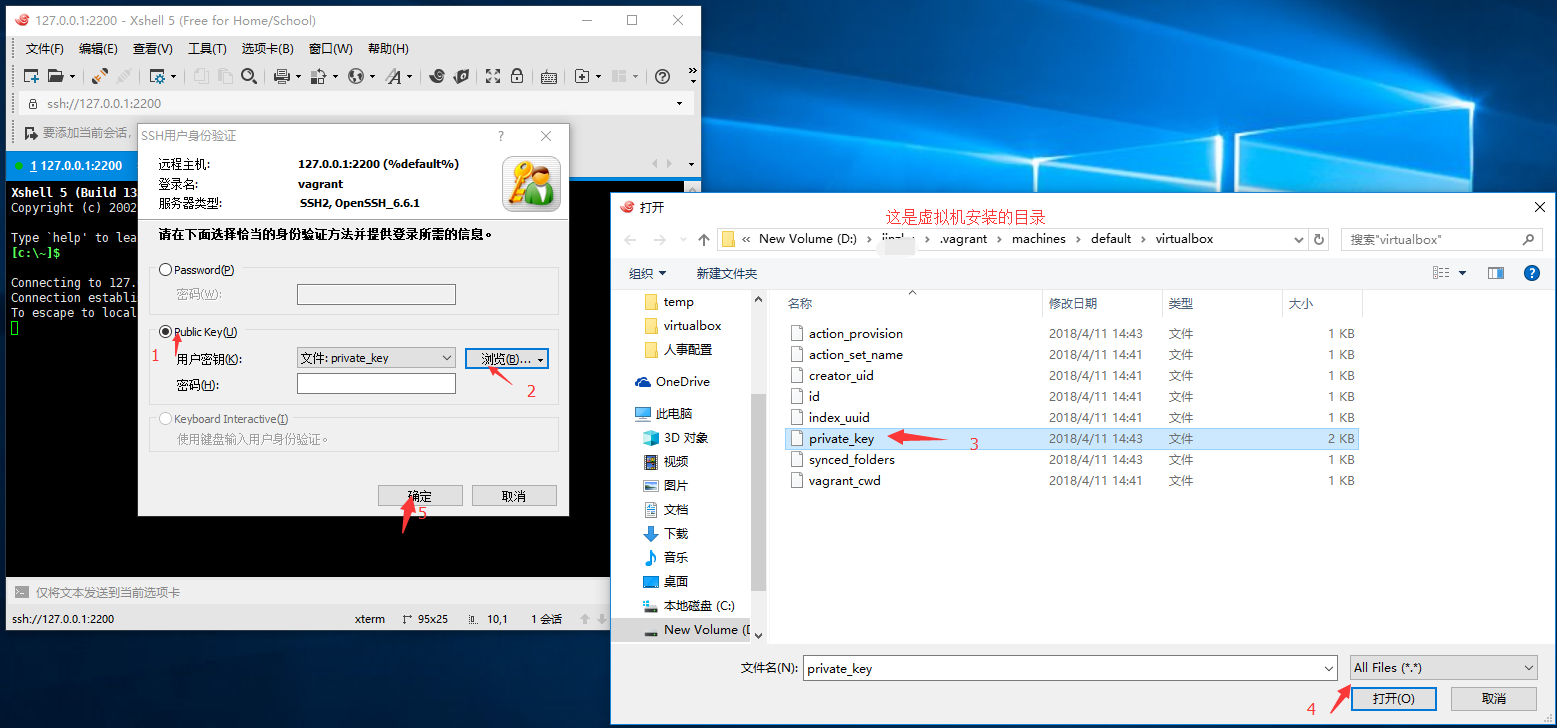Click the lock screen padlock icon in Xshell toolbar
Image resolution: width=1557 pixels, height=728 pixels.
pos(517,76)
